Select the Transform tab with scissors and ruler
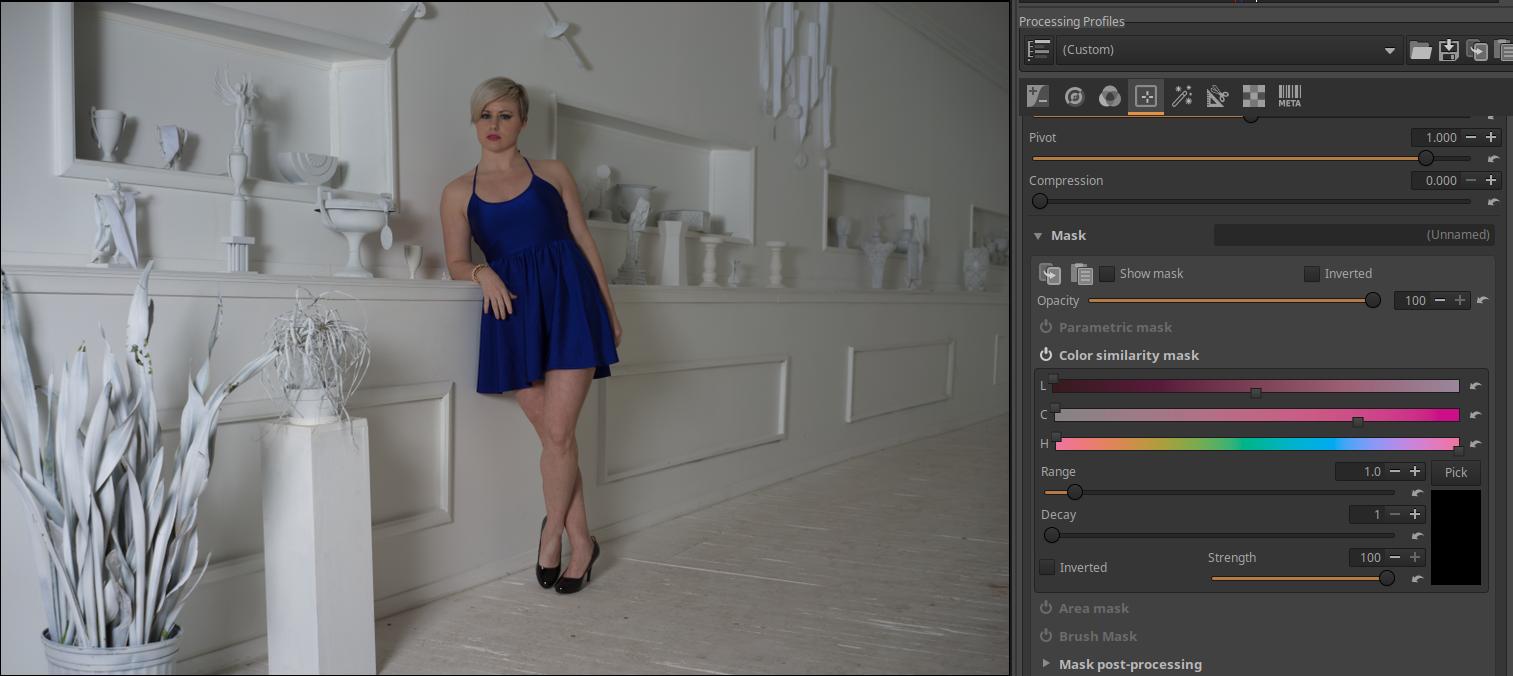 [1217, 97]
